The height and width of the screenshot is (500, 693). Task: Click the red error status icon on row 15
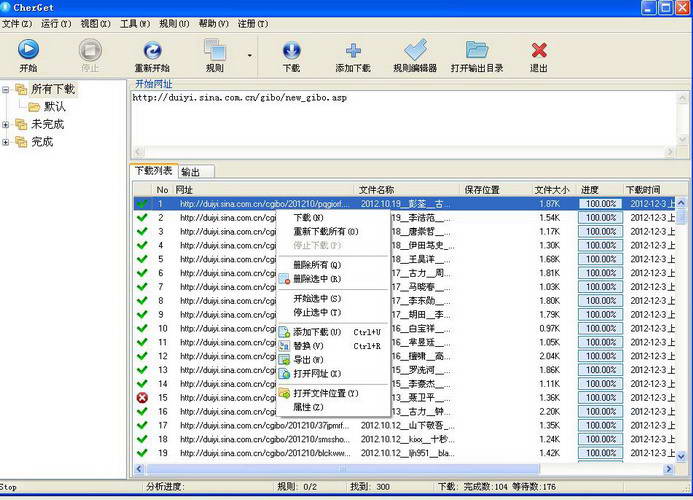click(x=142, y=397)
